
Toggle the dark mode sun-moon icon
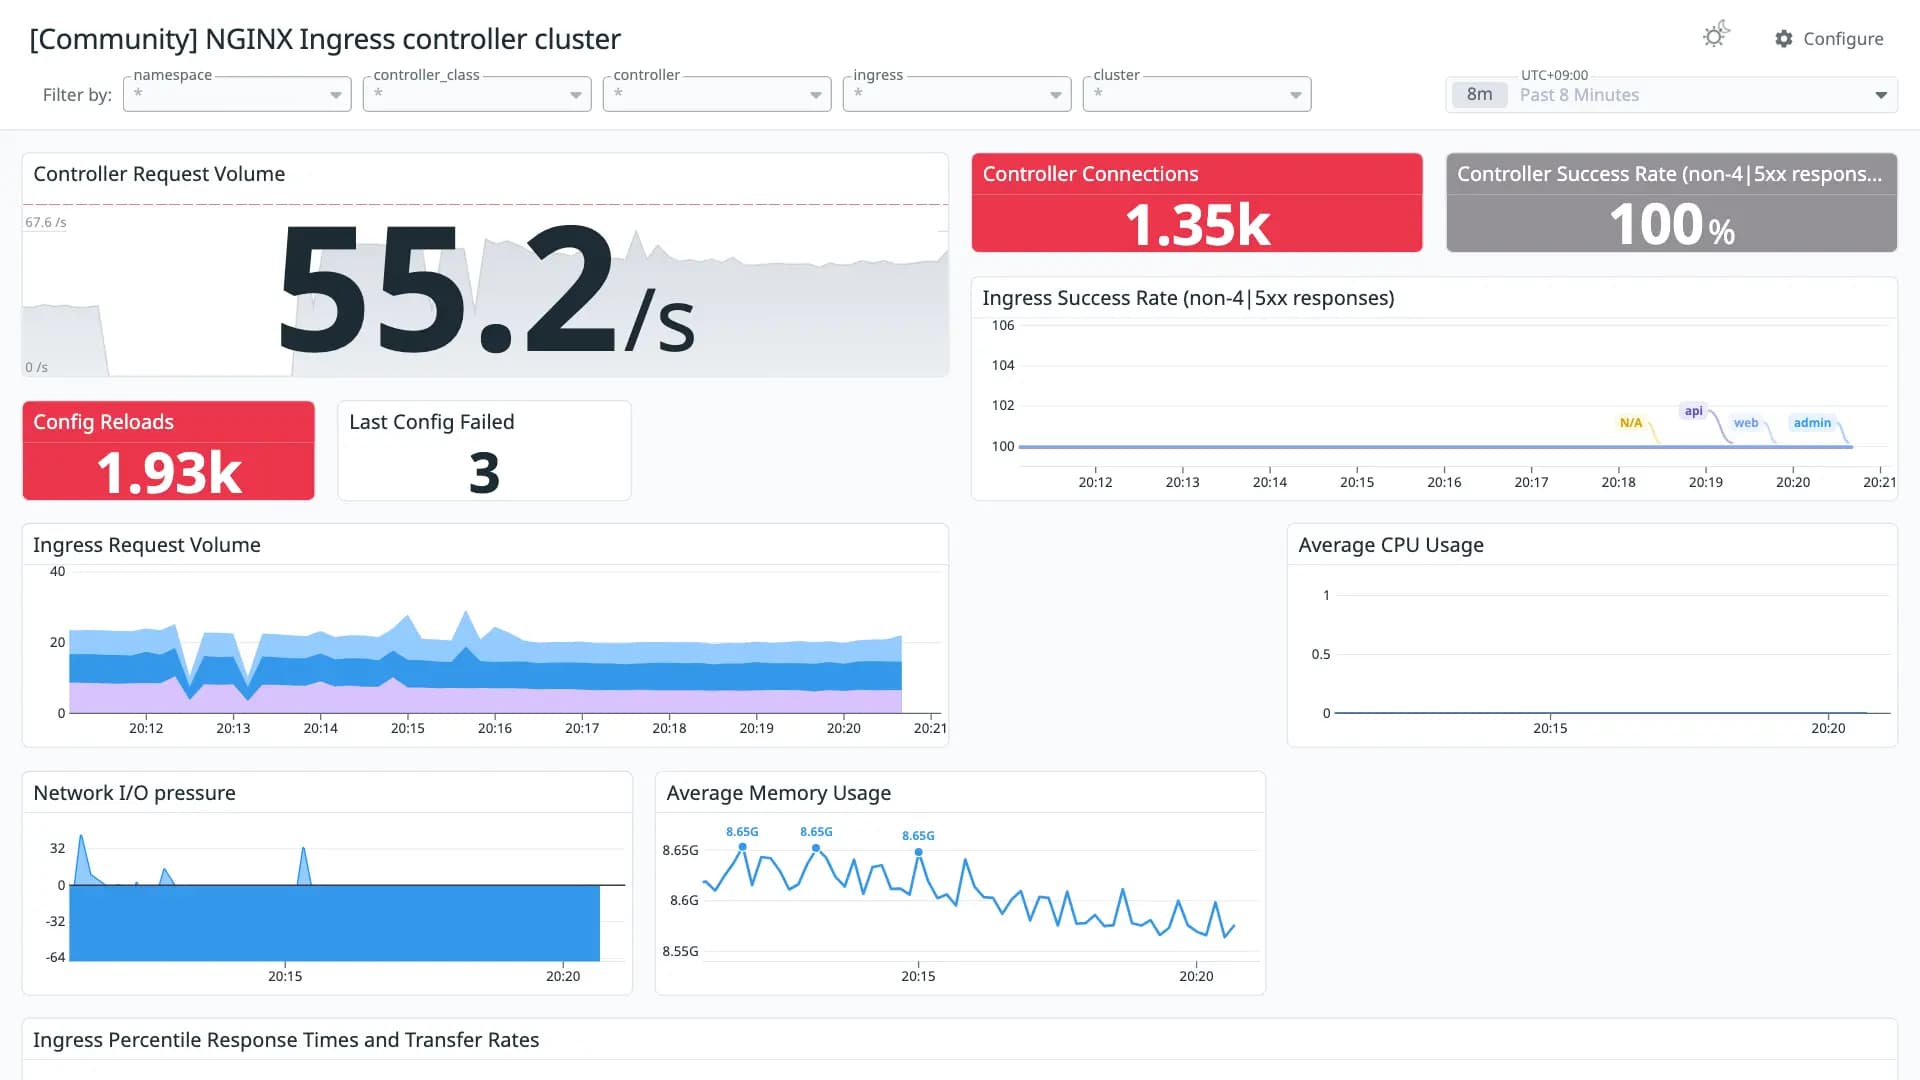coord(1716,35)
